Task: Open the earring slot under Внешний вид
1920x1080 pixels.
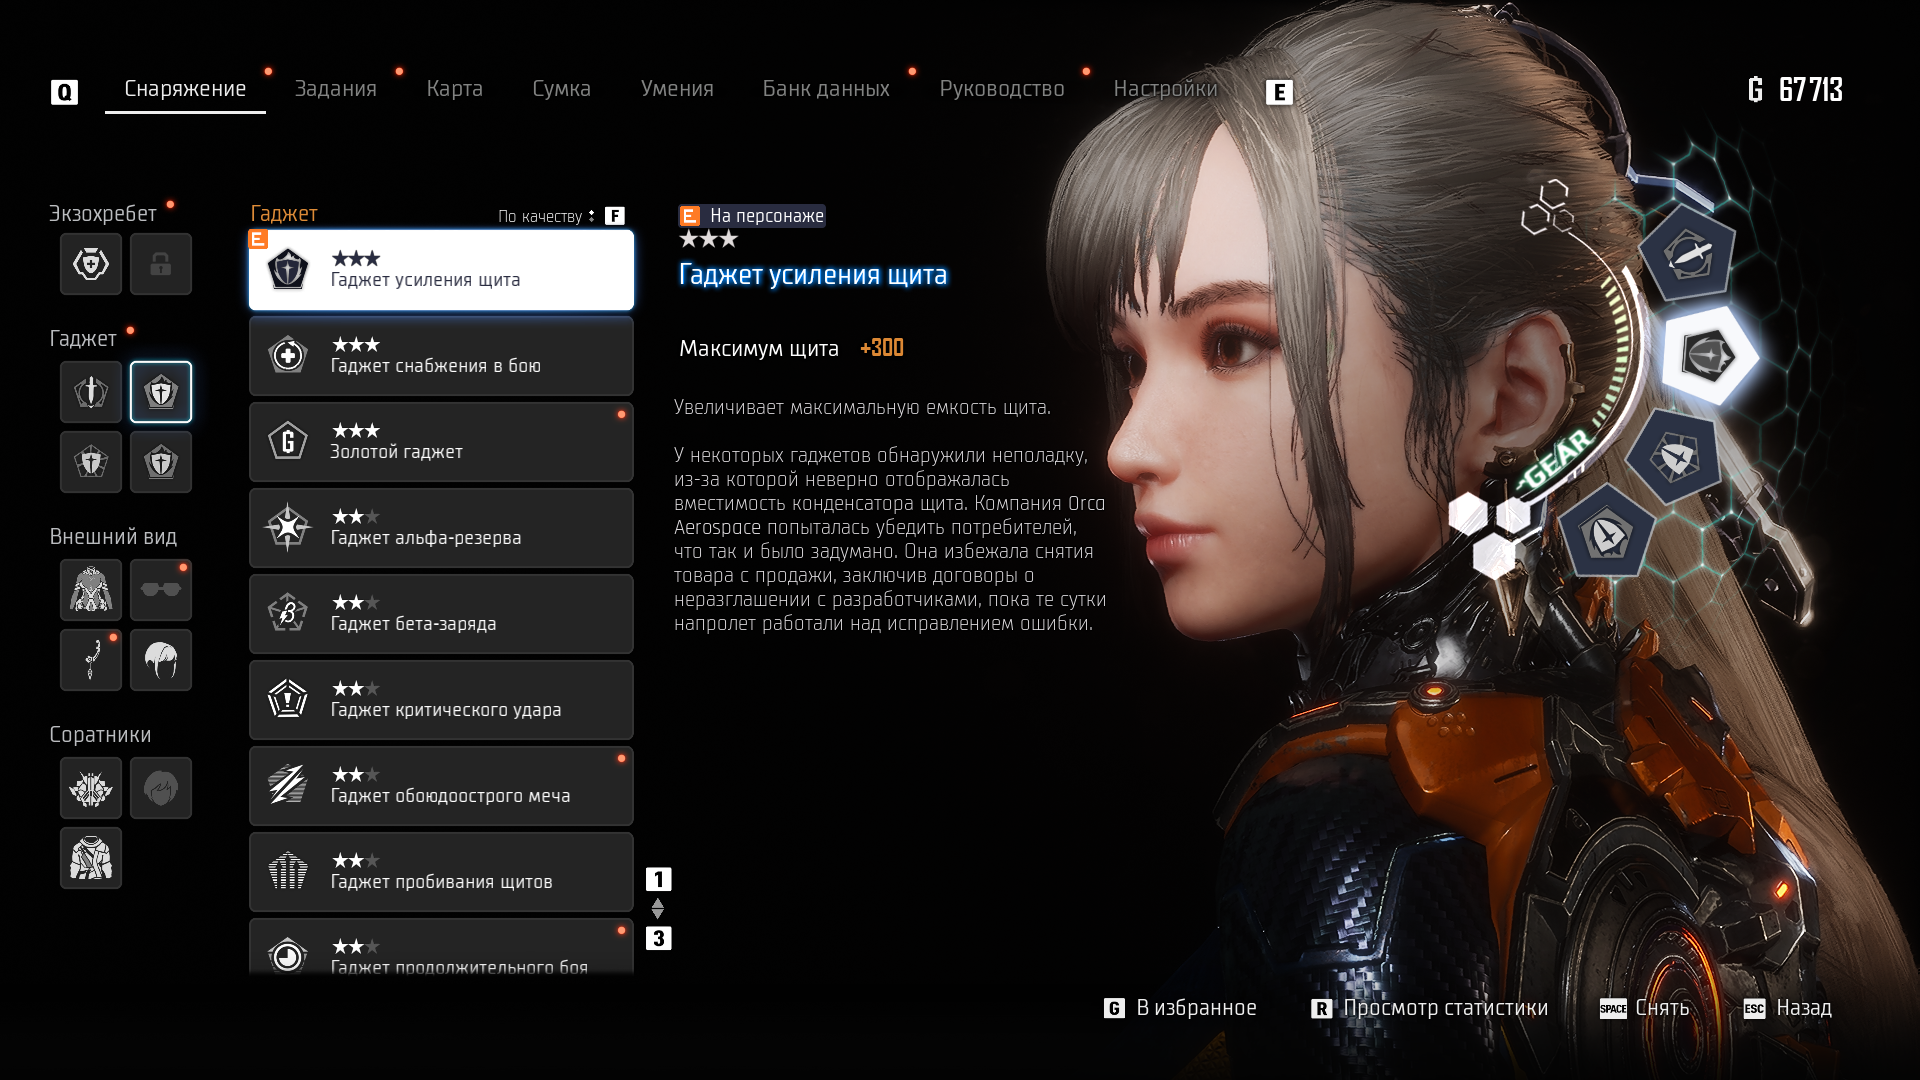Action: click(91, 660)
